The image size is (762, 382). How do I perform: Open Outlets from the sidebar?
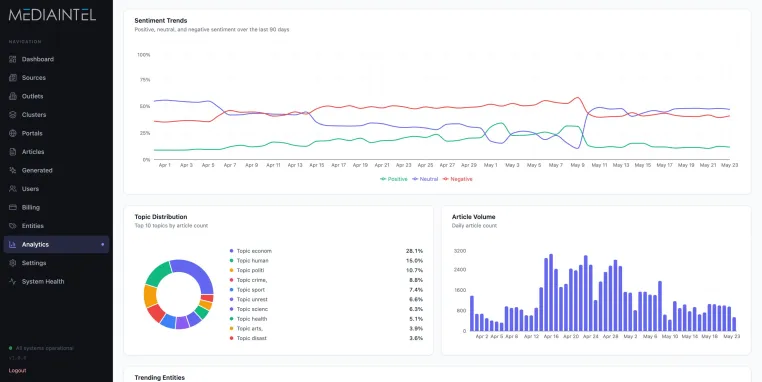[56, 96]
